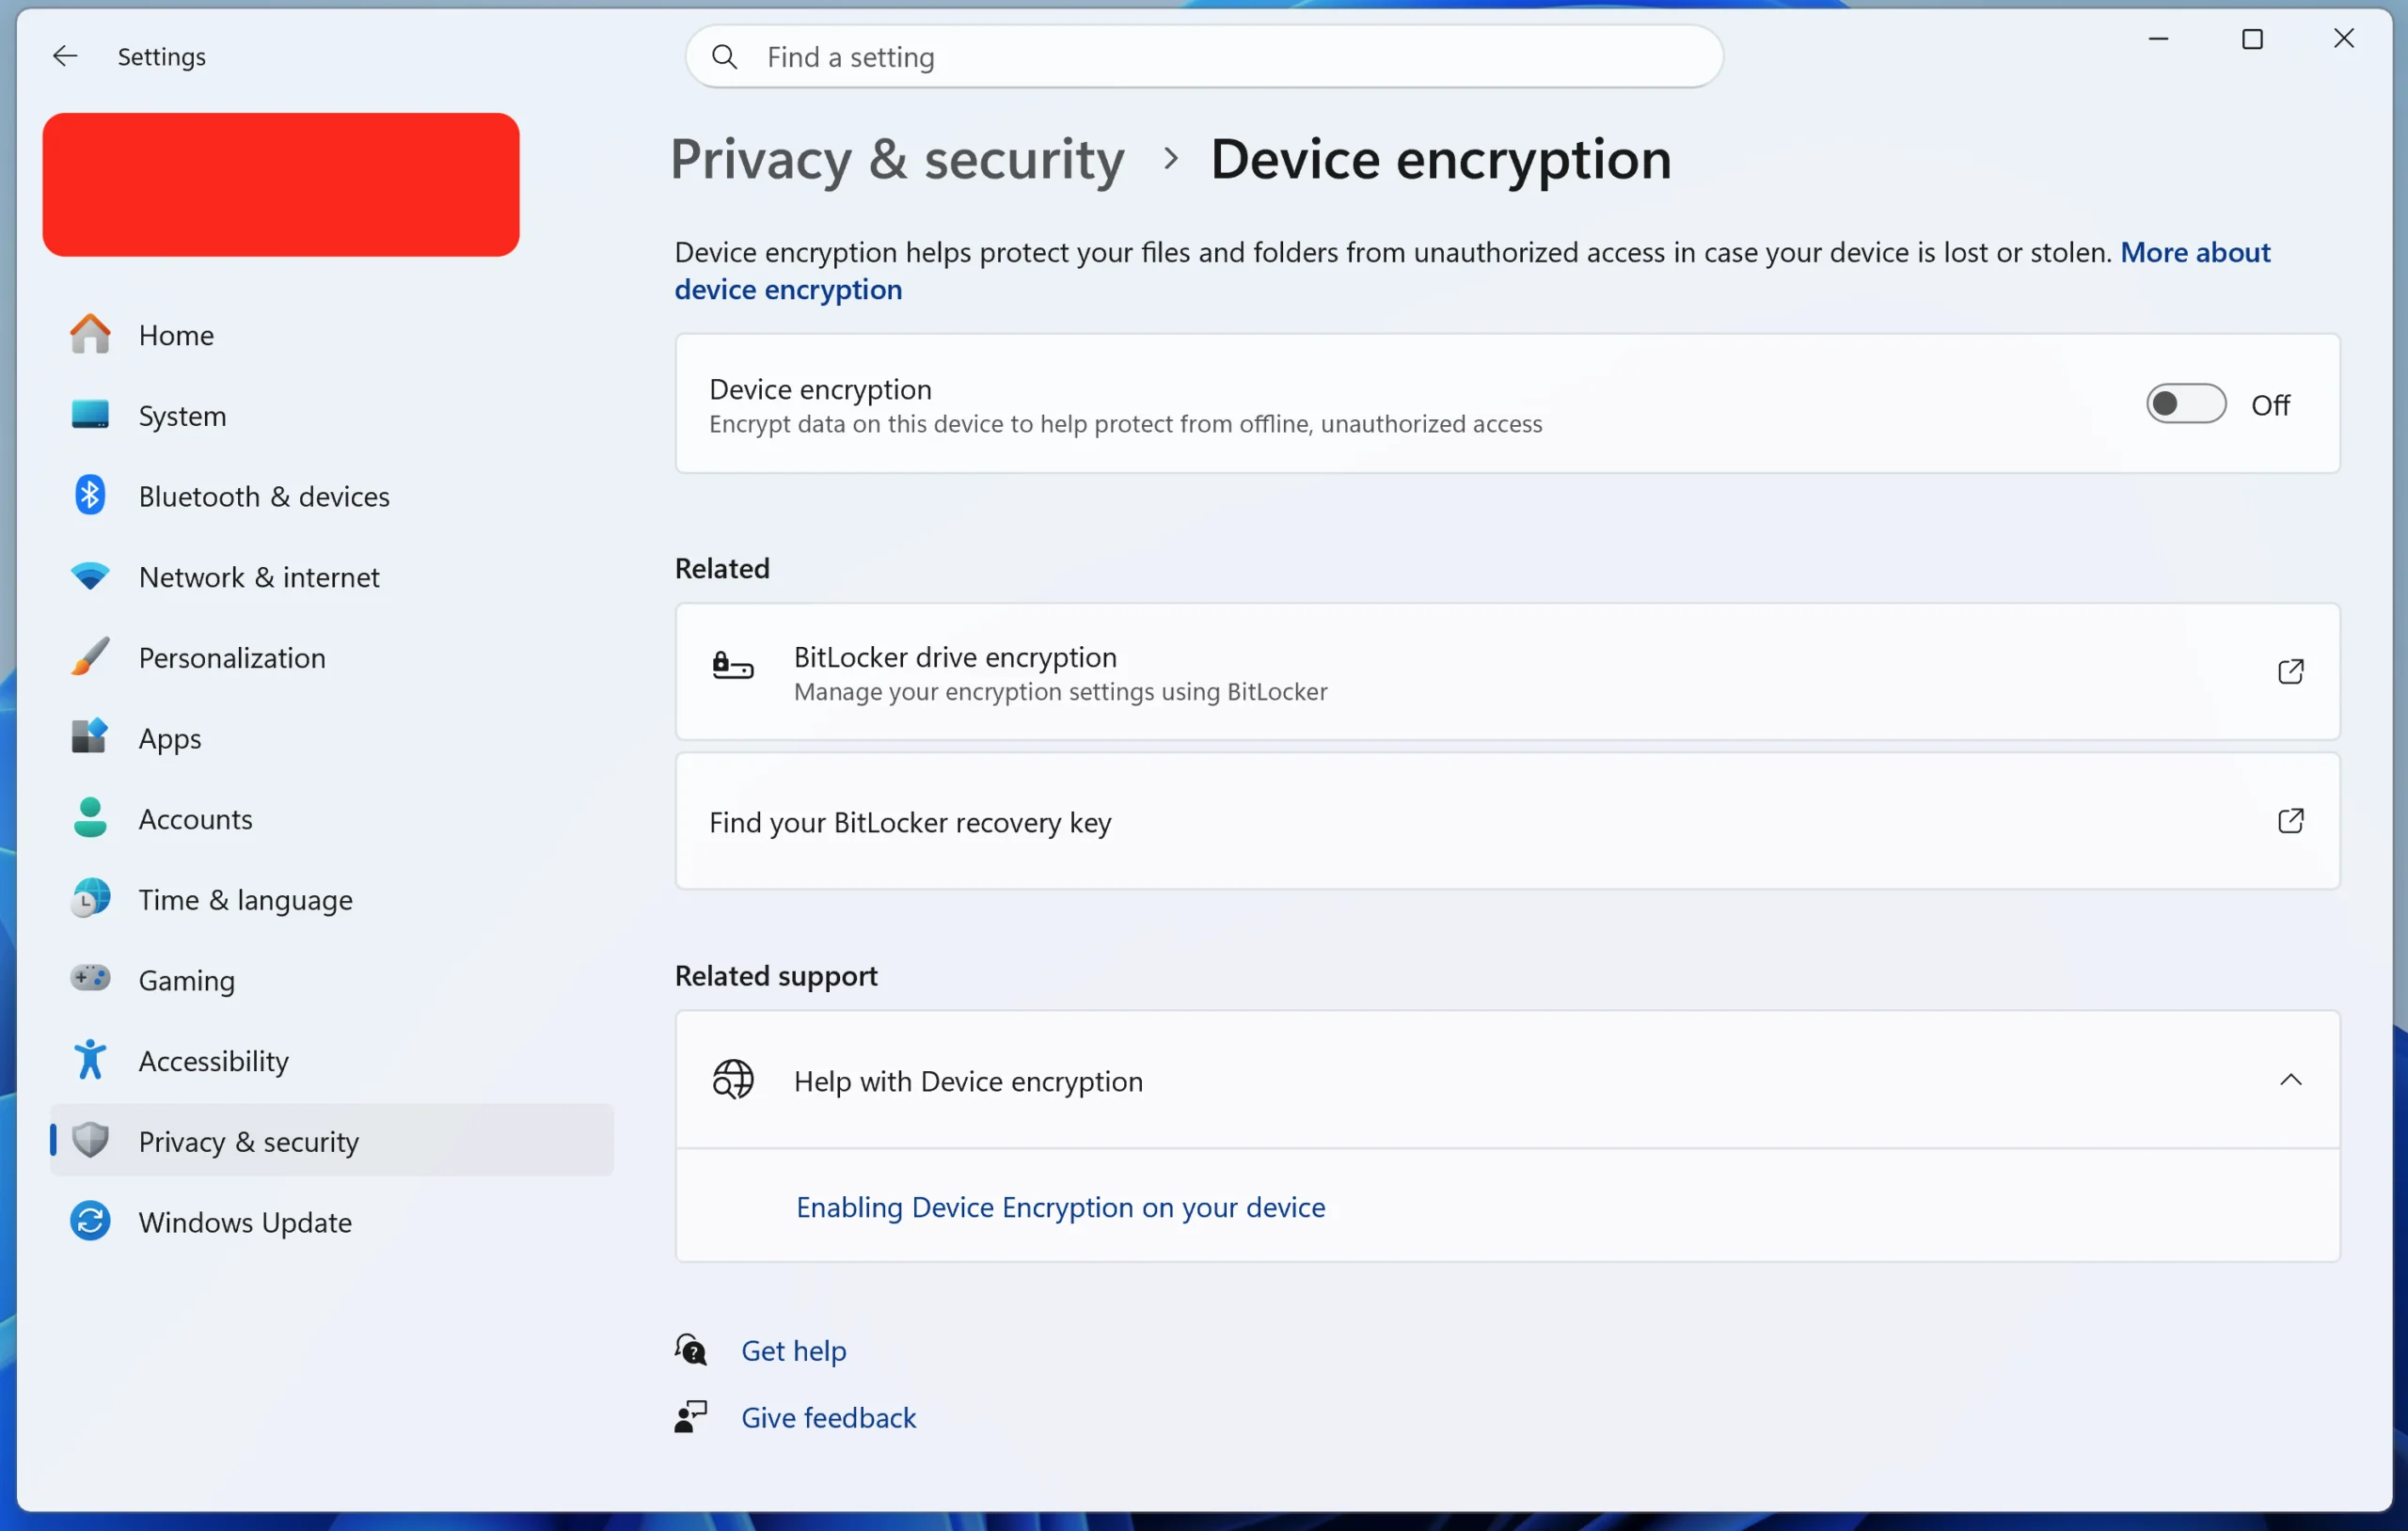Open recovery key external link icon
The height and width of the screenshot is (1531, 2408).
tap(2291, 821)
